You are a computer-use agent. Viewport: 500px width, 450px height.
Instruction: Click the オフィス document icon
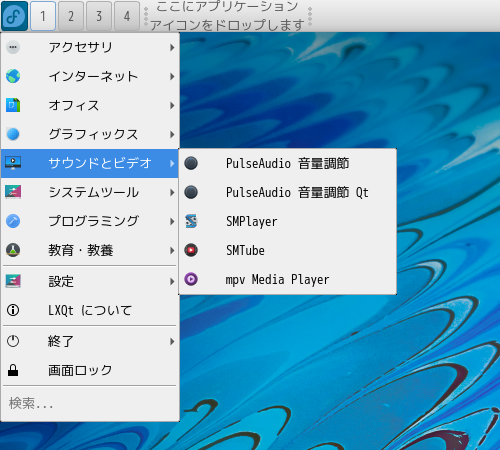[x=13, y=105]
